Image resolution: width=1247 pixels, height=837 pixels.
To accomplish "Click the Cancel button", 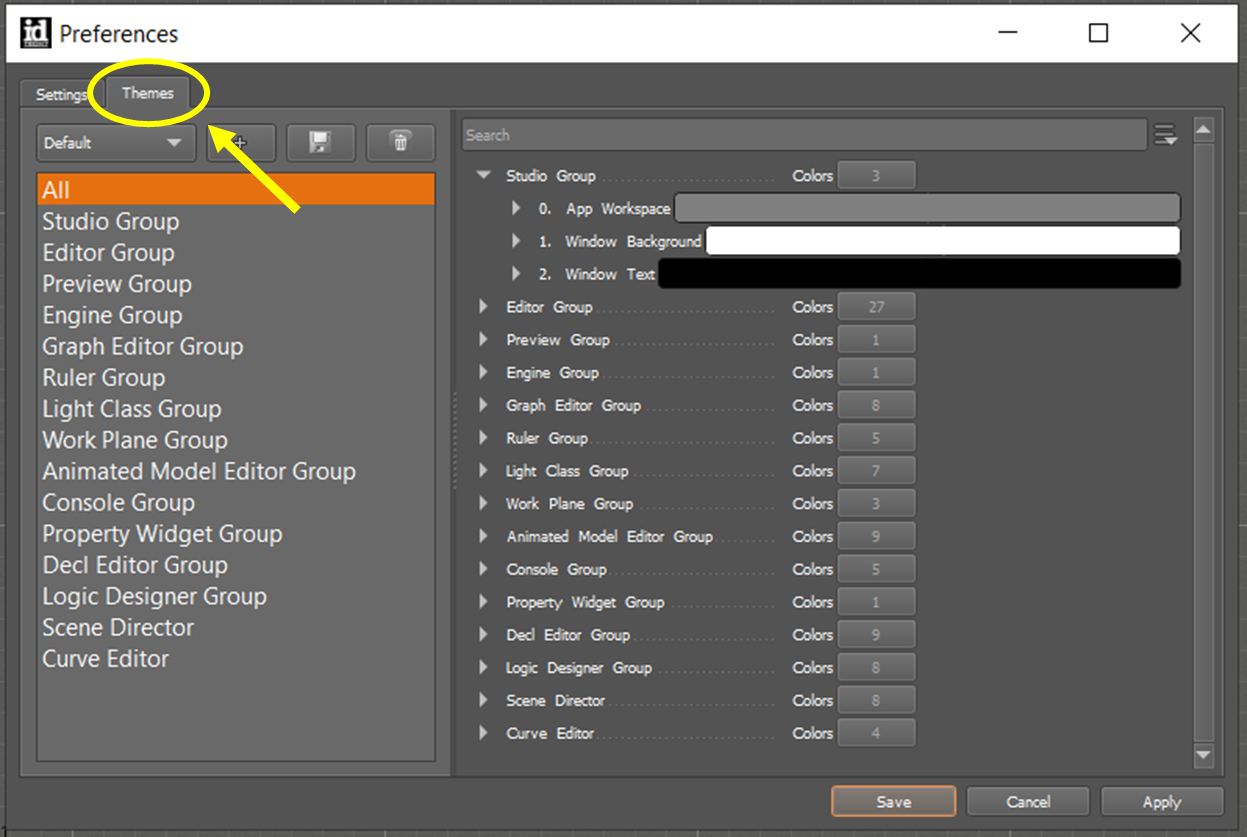I will coord(1028,802).
